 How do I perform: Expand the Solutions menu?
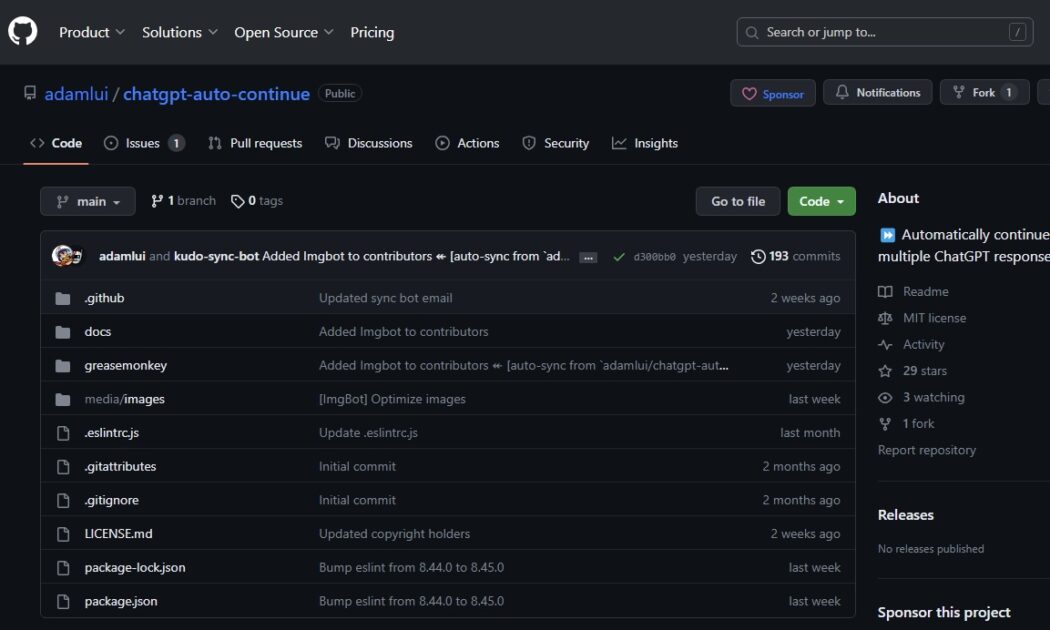pyautogui.click(x=179, y=32)
